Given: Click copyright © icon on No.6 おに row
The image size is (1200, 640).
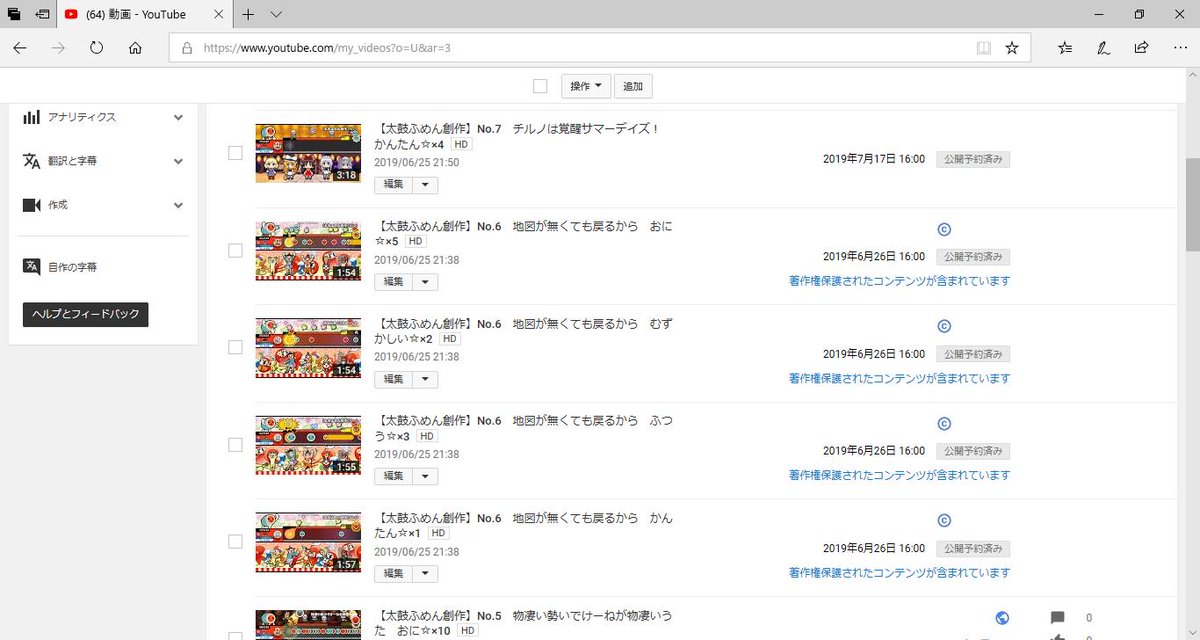Looking at the screenshot, I should pos(943,229).
